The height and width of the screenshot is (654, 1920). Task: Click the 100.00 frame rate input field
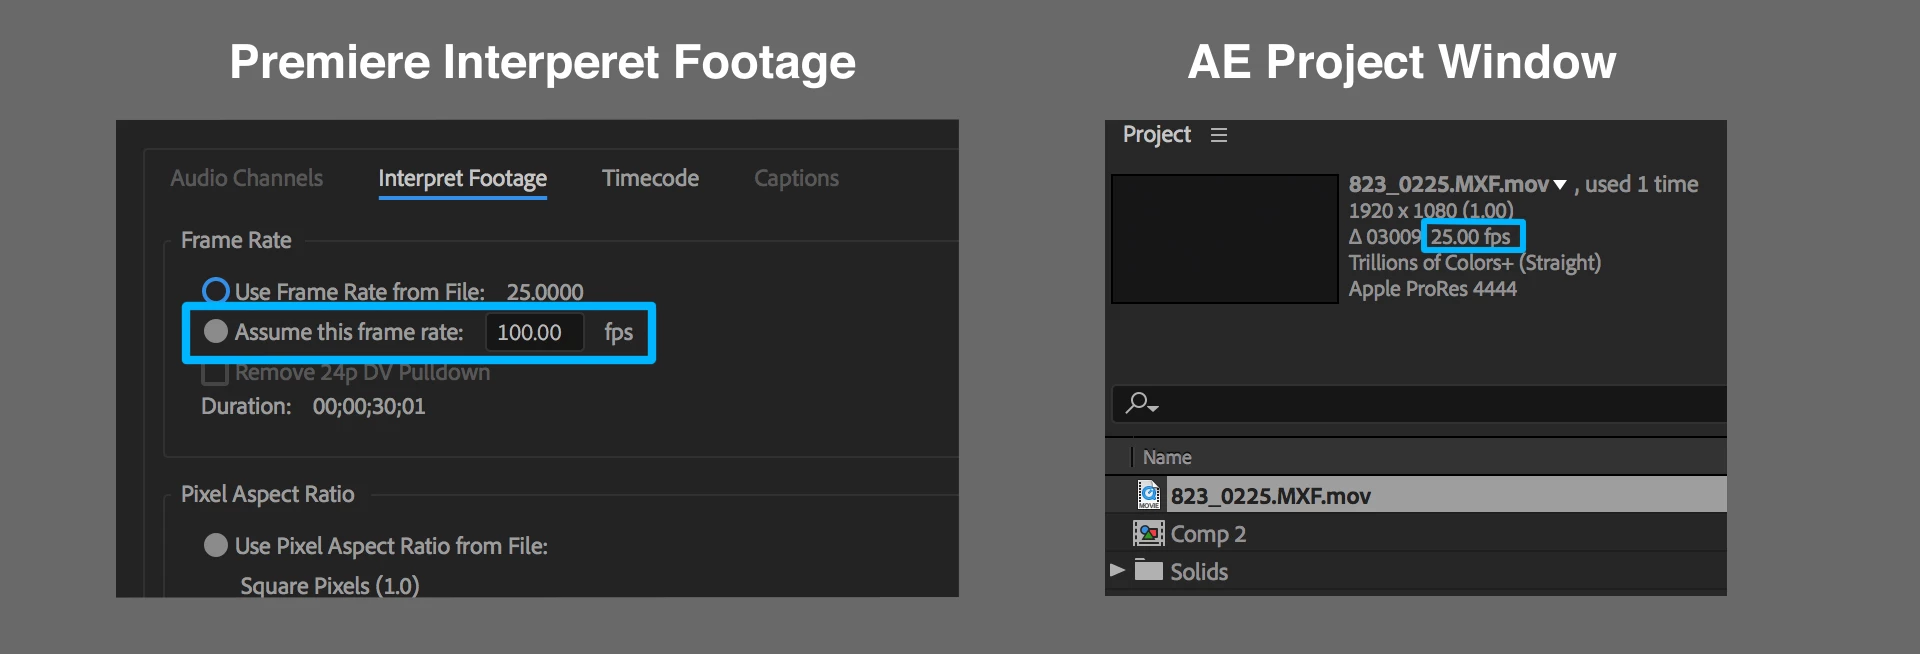533,332
